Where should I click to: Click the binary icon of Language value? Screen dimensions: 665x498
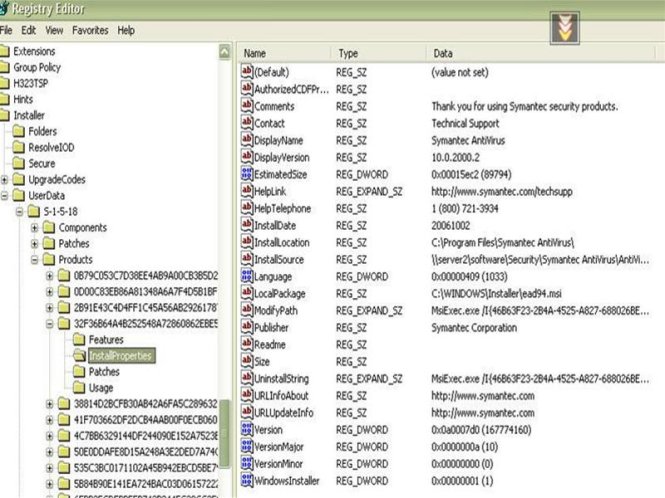pyautogui.click(x=247, y=276)
